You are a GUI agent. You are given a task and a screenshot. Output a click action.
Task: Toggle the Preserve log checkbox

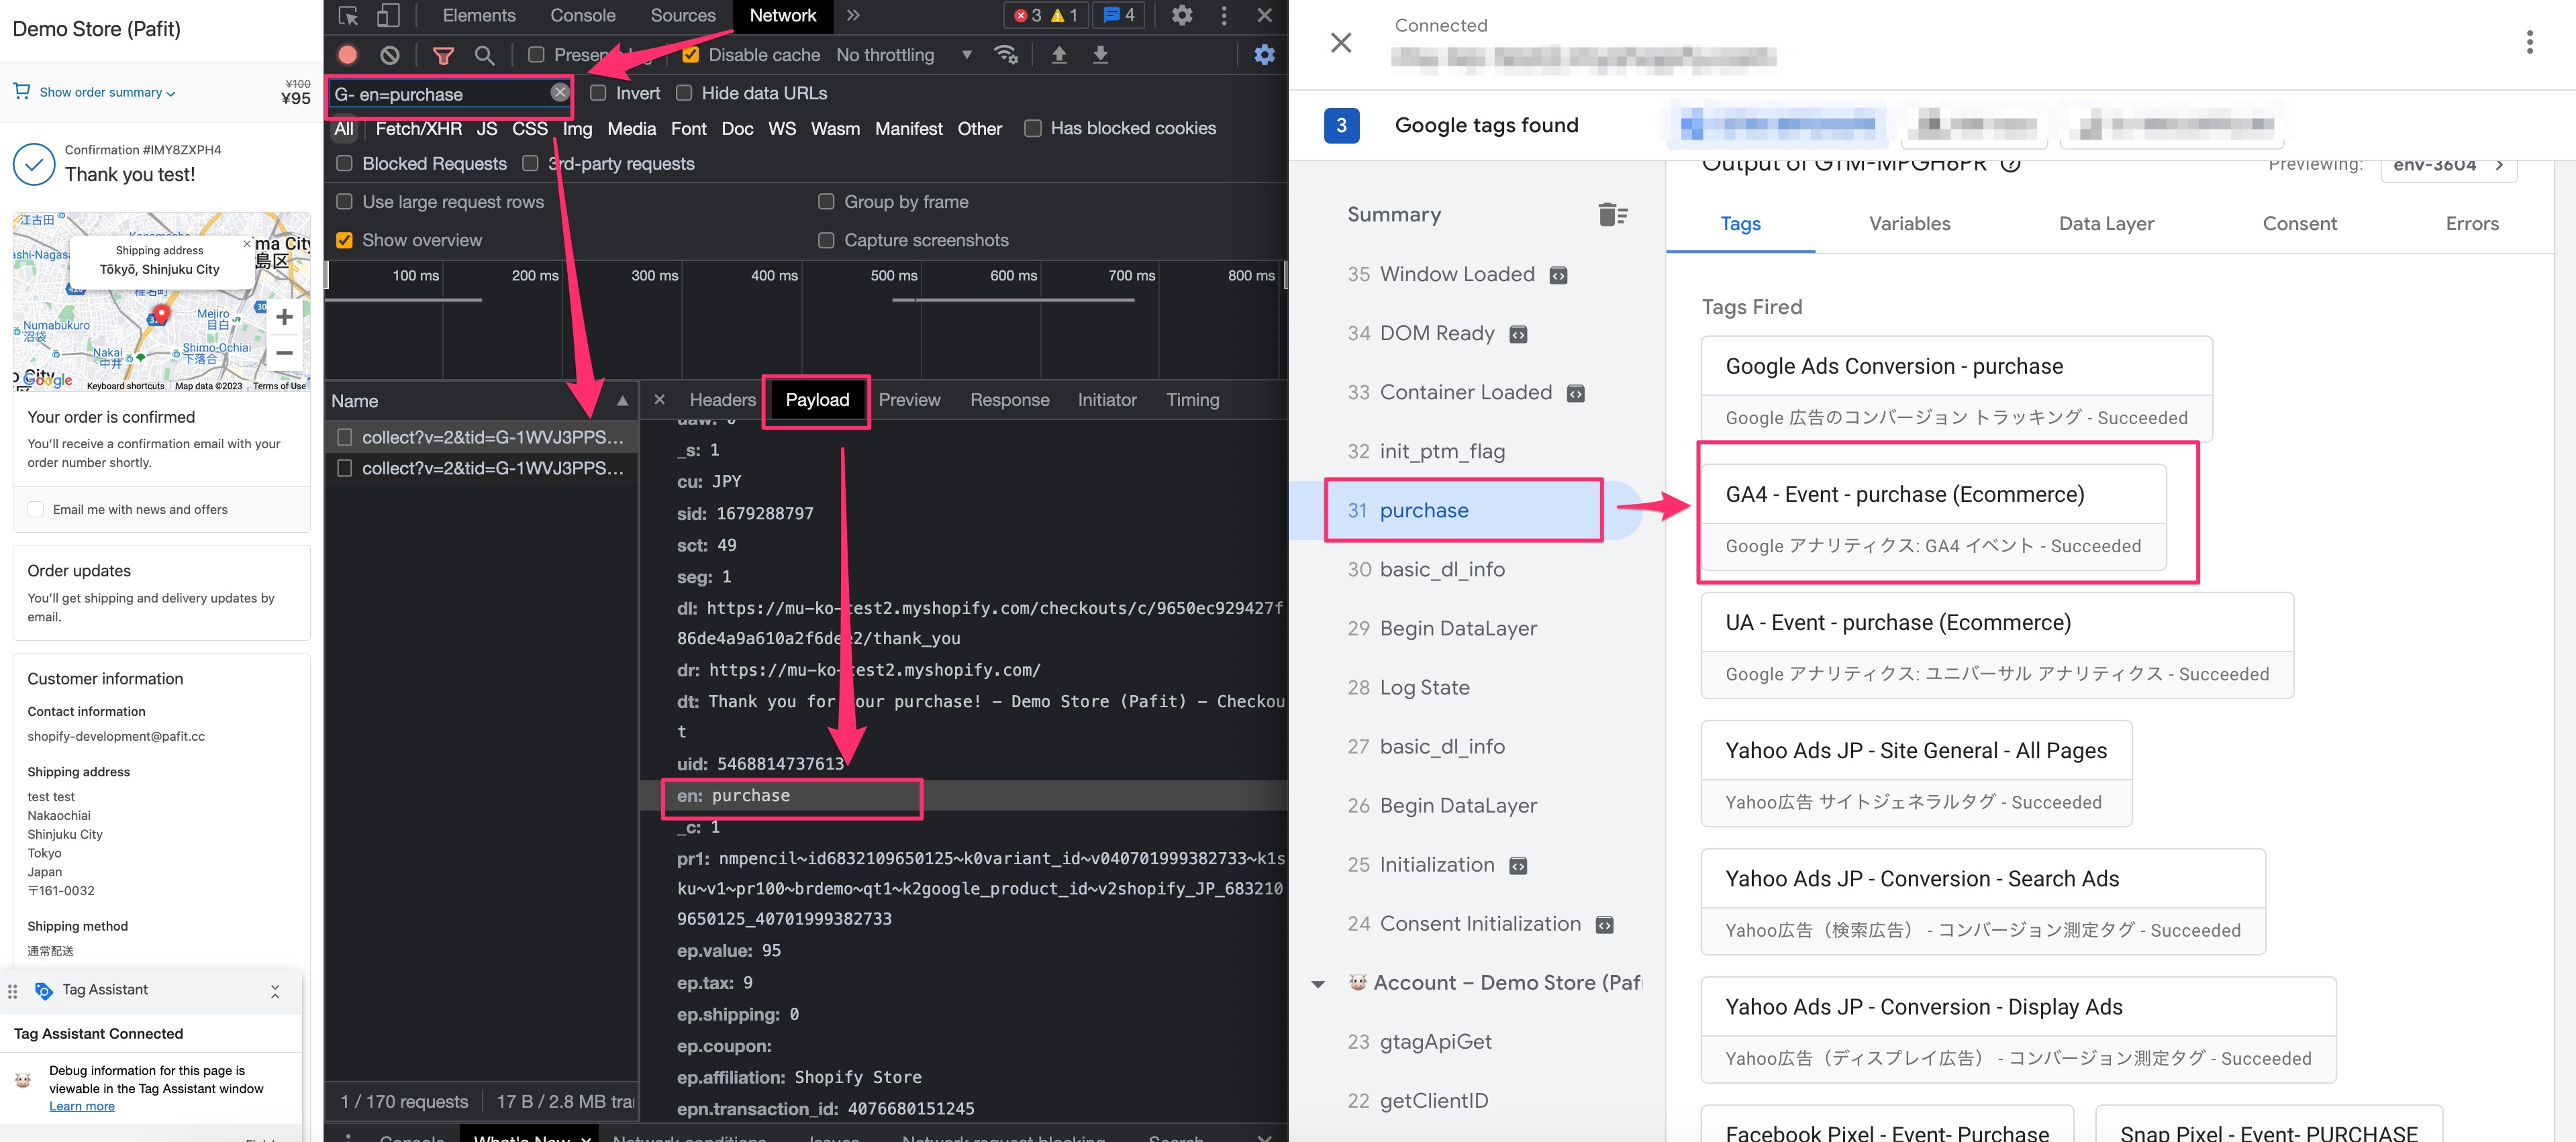(x=536, y=55)
